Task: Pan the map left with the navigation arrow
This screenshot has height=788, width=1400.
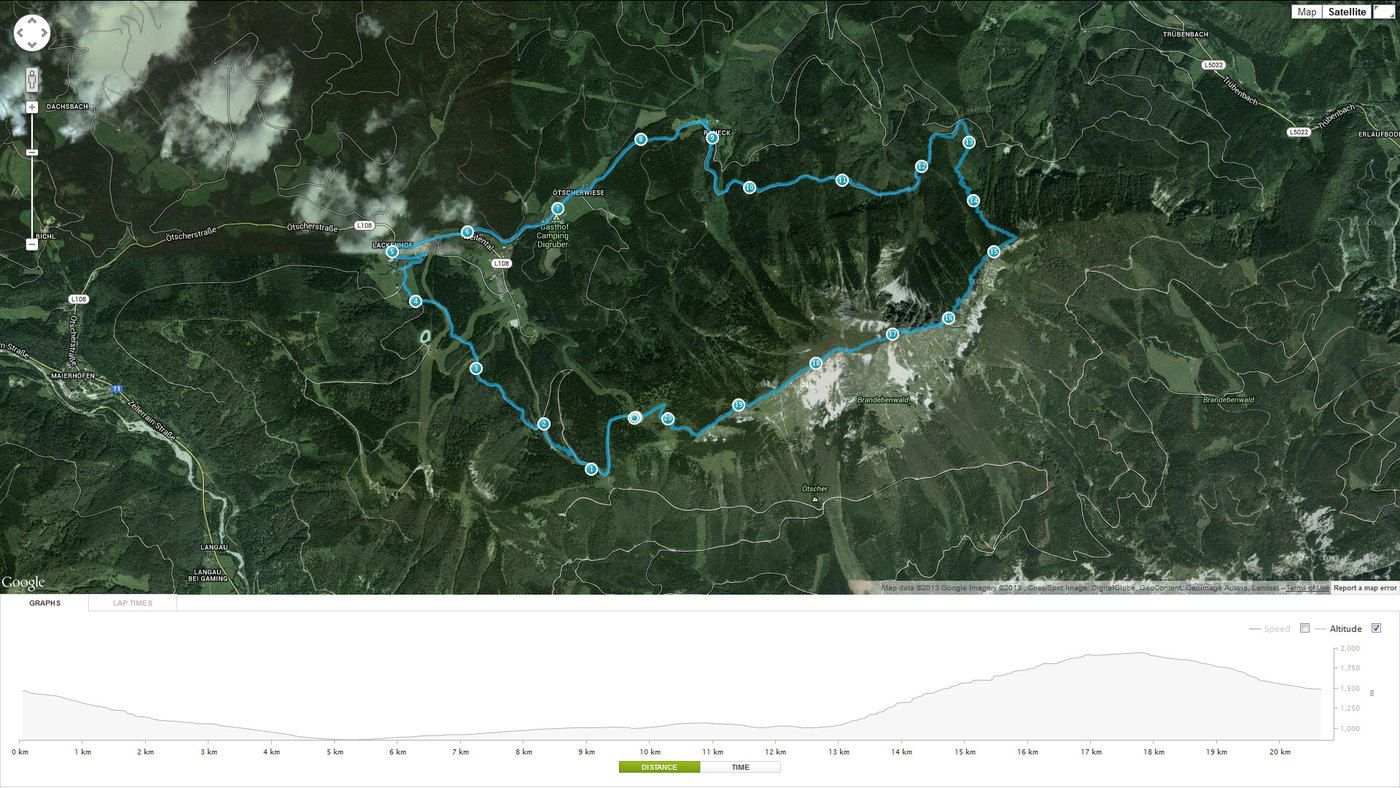Action: click(x=21, y=33)
